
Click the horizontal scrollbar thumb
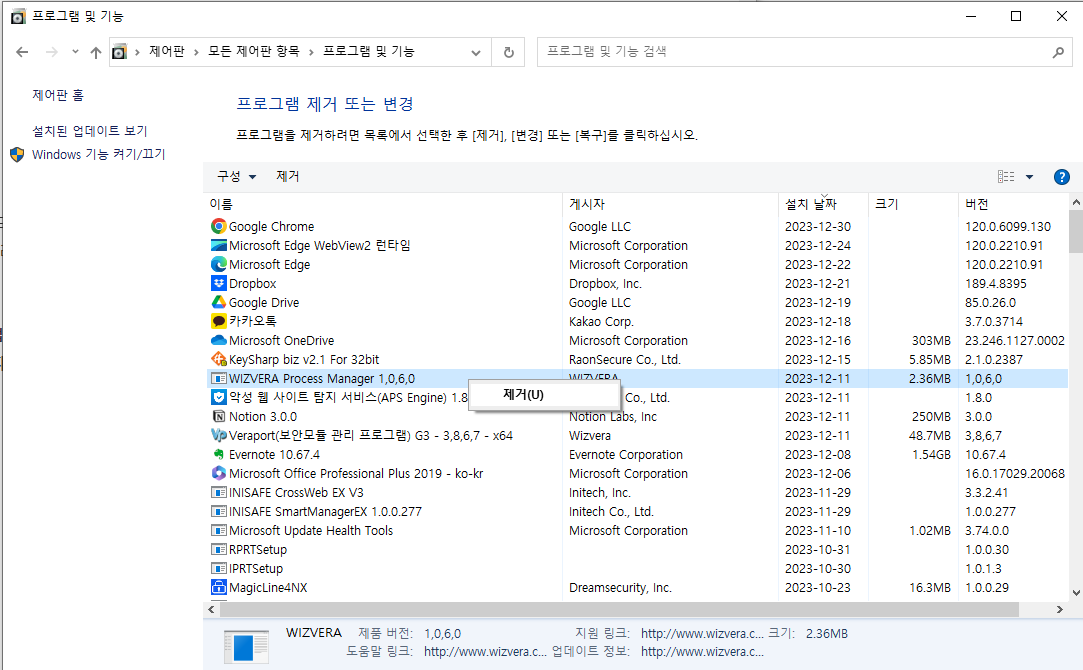618,609
